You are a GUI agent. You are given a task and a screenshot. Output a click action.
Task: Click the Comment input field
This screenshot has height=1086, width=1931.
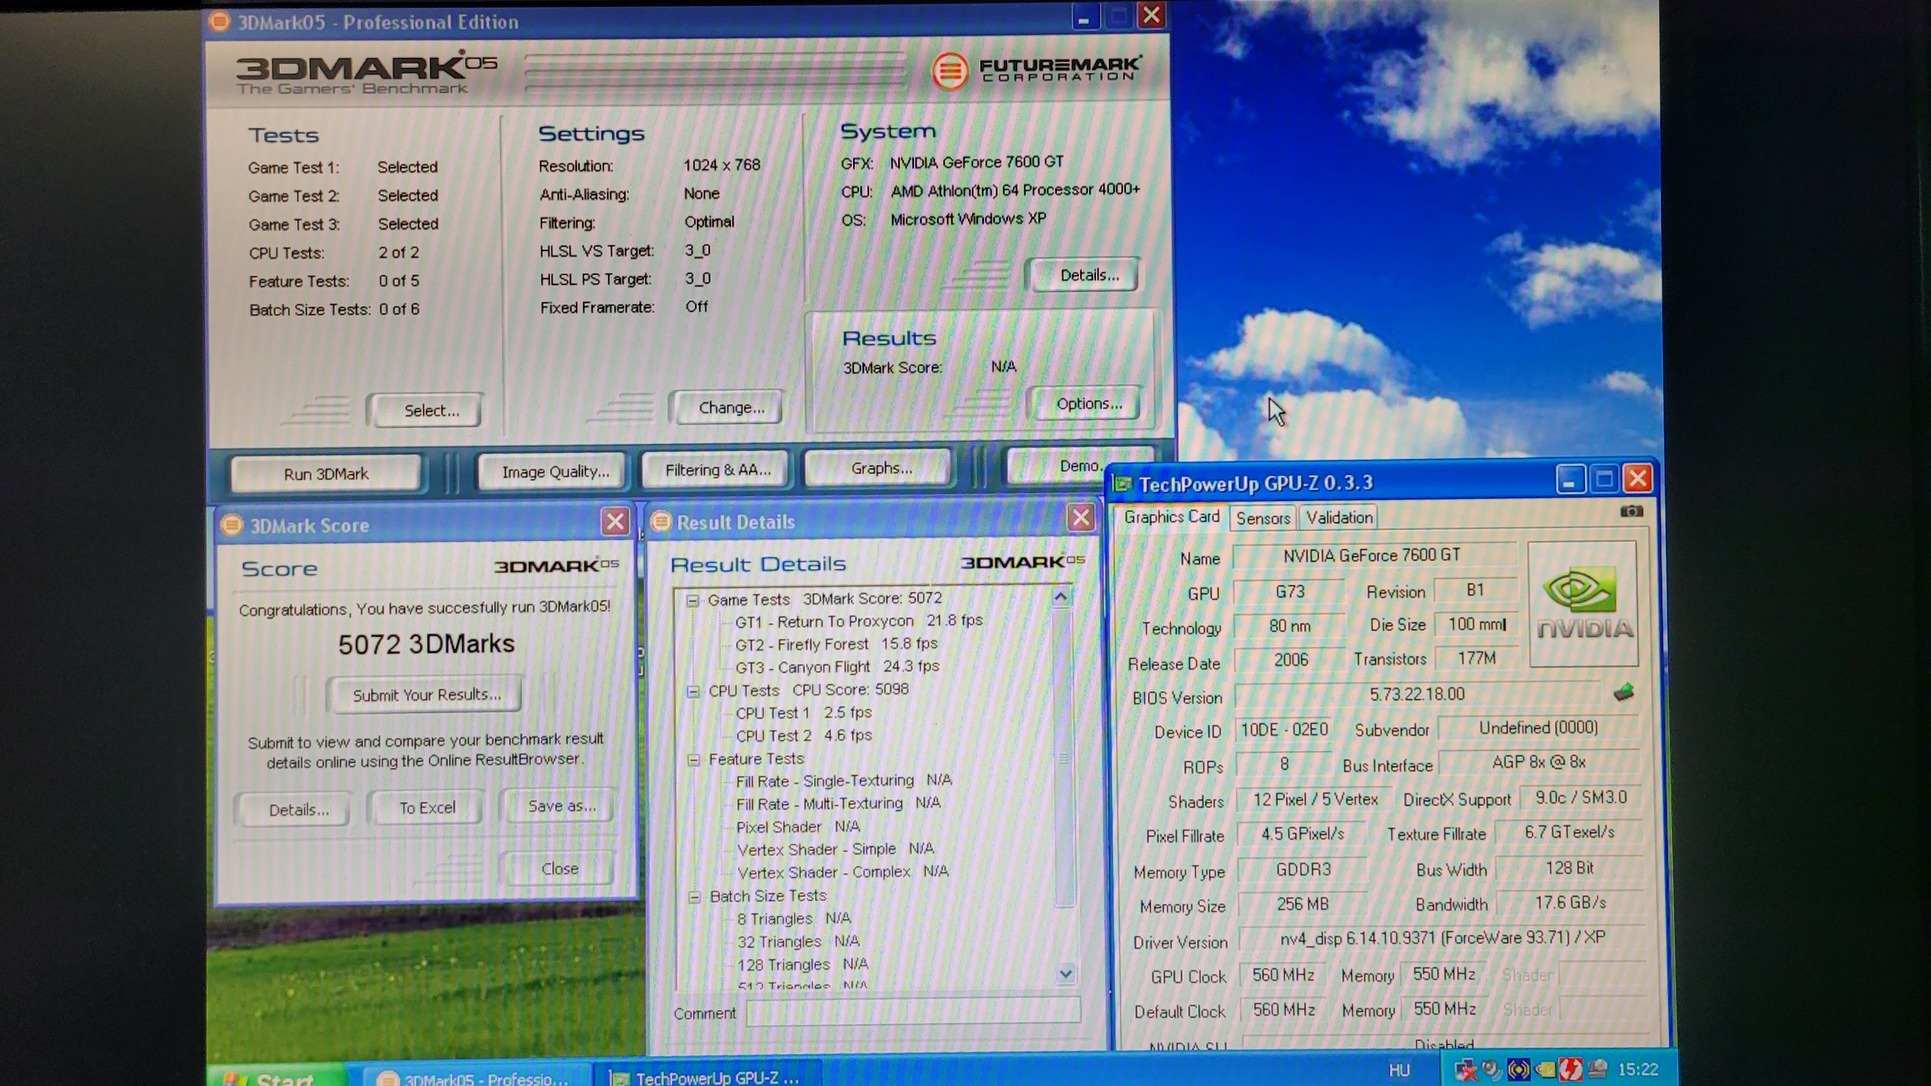pos(911,1012)
